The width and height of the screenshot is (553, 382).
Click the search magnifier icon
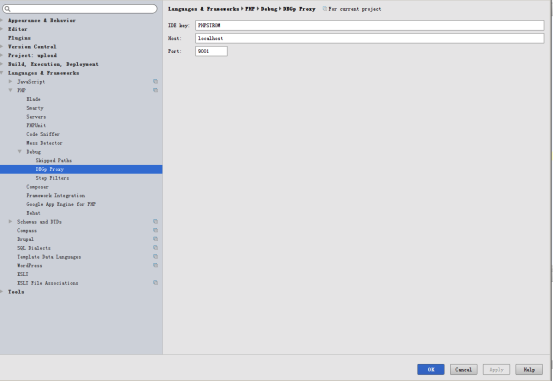pyautogui.click(x=7, y=9)
